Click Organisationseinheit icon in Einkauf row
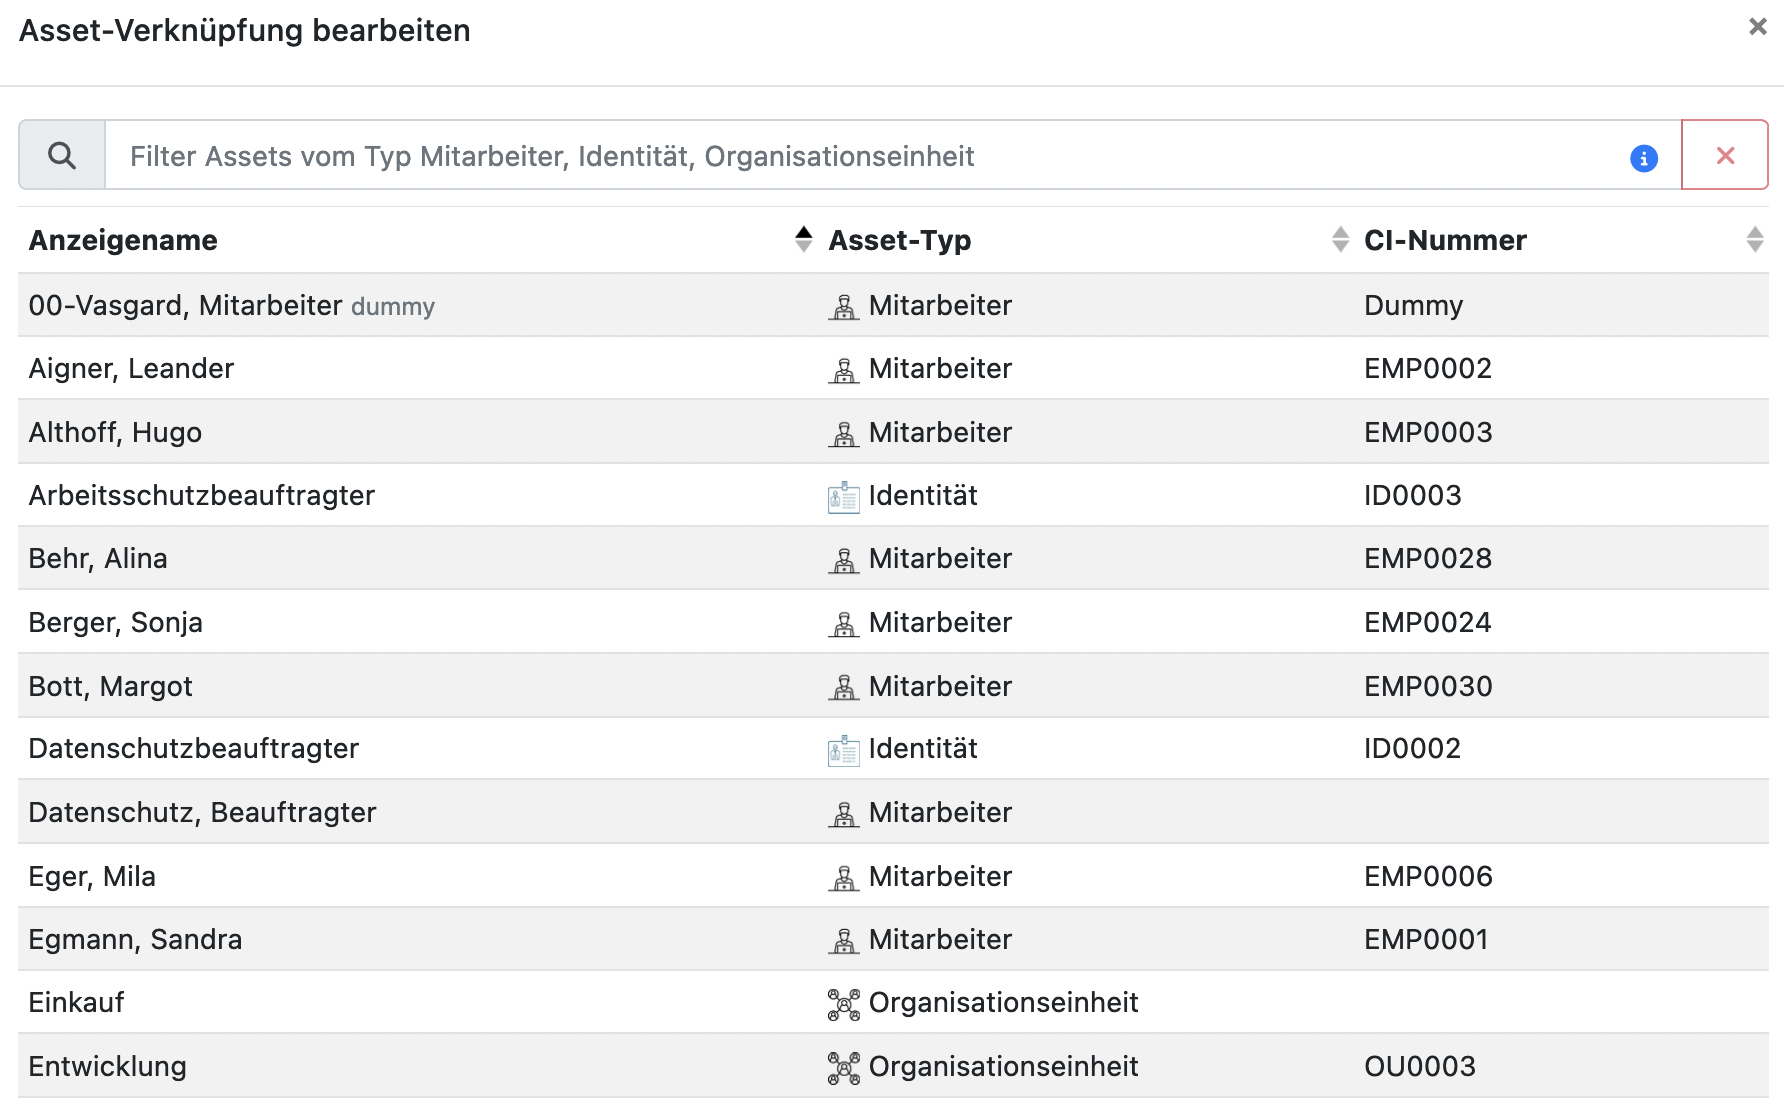1784x1112 pixels. click(x=844, y=1004)
